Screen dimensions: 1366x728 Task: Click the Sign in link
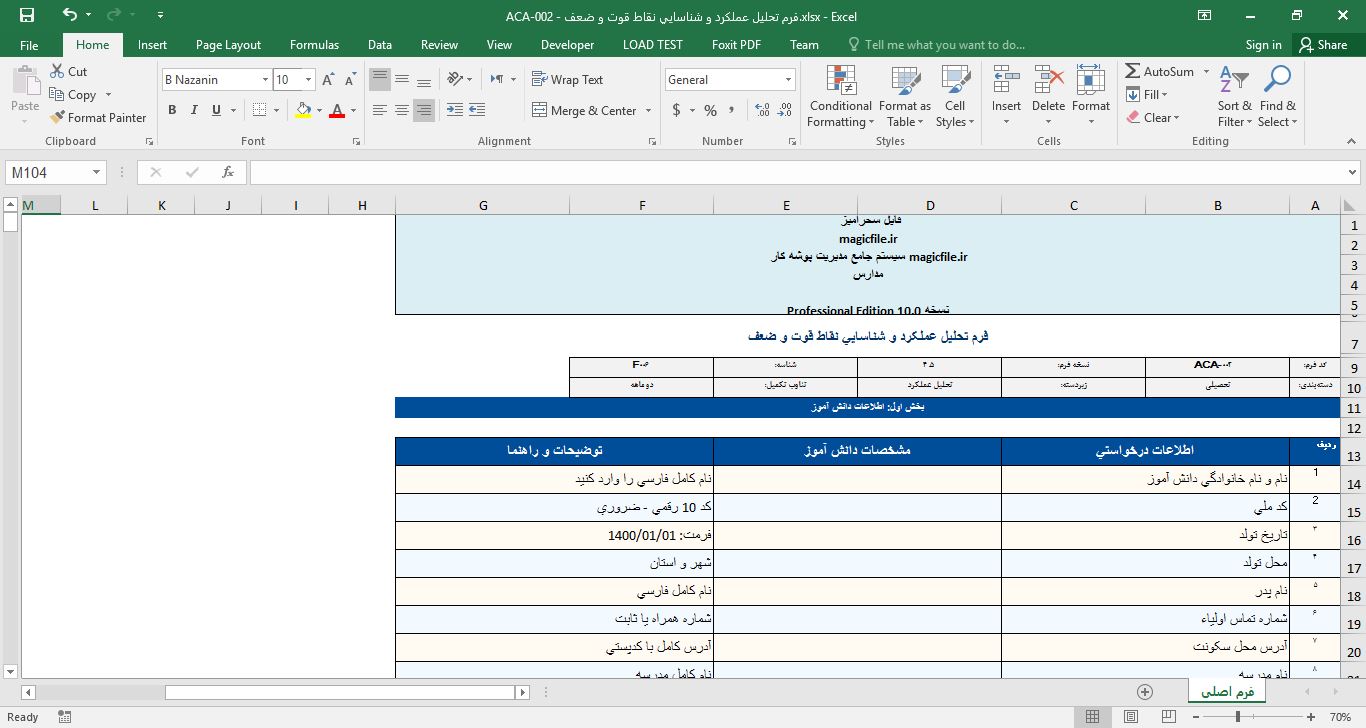(x=1263, y=44)
